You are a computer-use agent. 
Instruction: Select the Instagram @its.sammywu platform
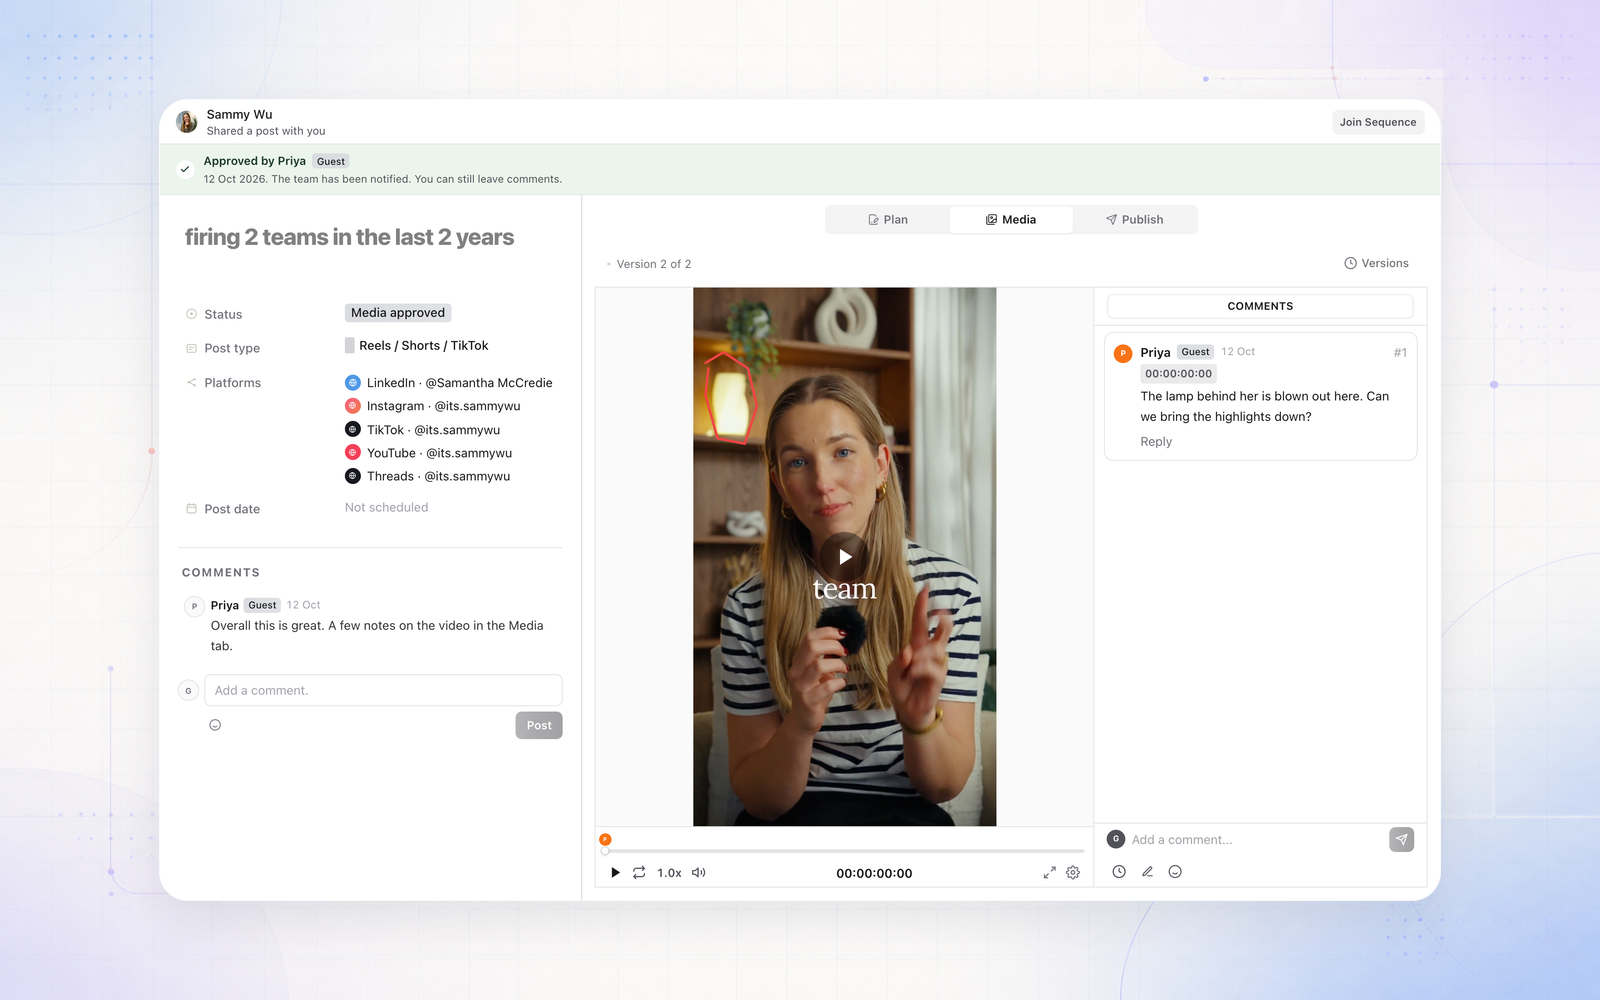(x=433, y=406)
